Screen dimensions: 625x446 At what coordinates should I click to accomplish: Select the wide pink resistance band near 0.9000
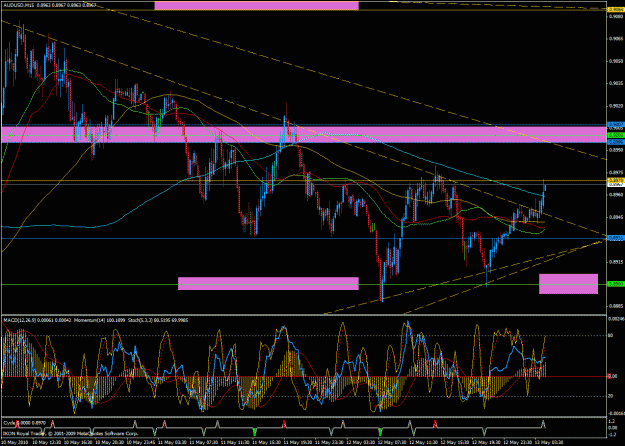coord(303,134)
